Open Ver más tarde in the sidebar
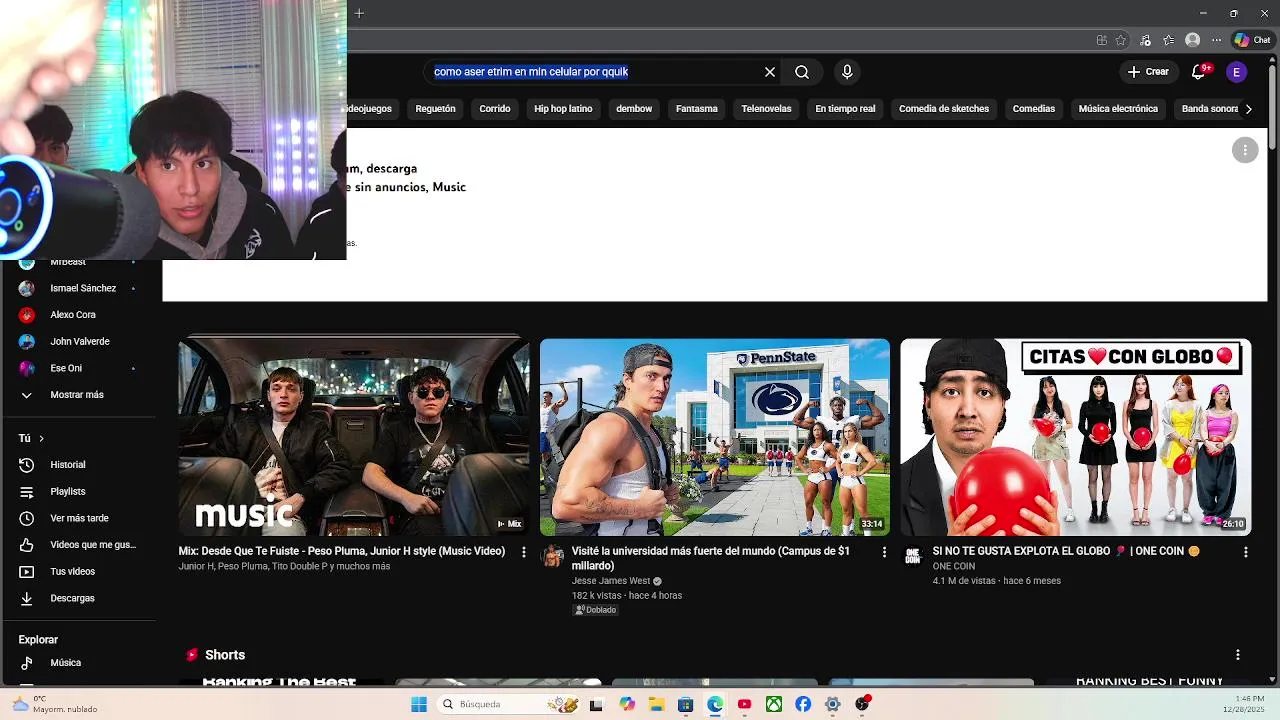This screenshot has width=1280, height=720. (x=79, y=518)
